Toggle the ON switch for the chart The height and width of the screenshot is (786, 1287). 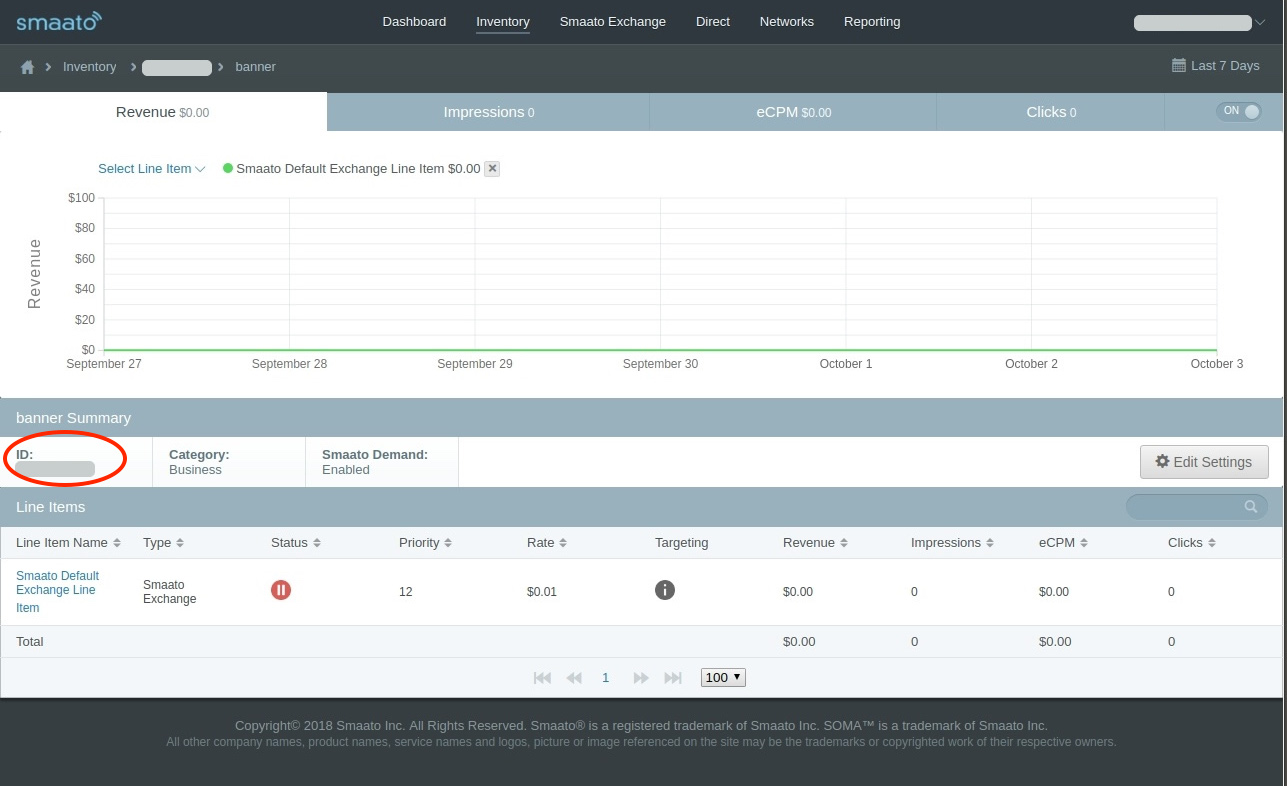click(x=1238, y=112)
